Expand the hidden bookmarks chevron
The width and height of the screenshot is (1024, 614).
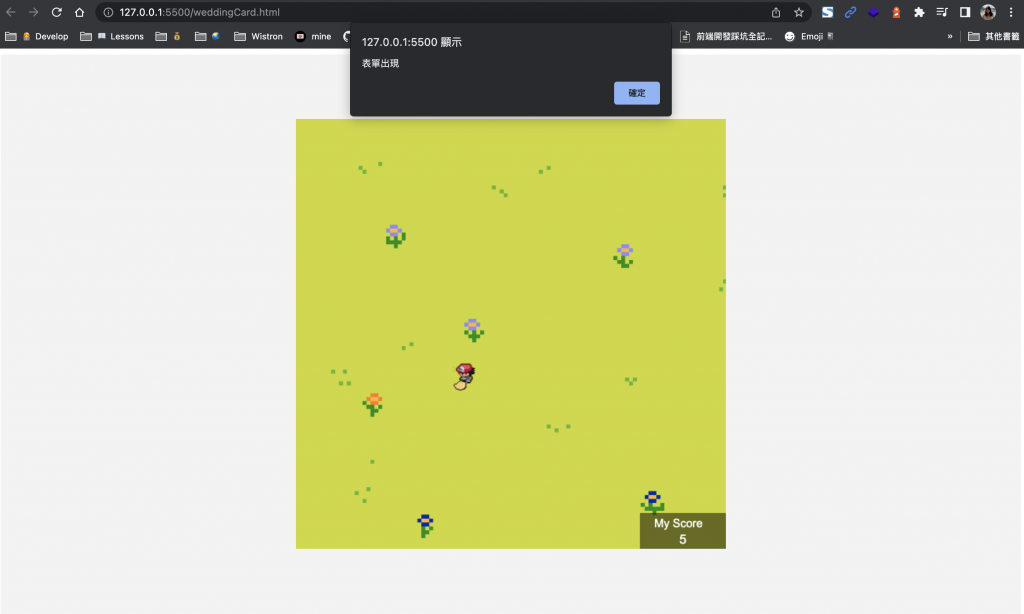click(x=950, y=37)
